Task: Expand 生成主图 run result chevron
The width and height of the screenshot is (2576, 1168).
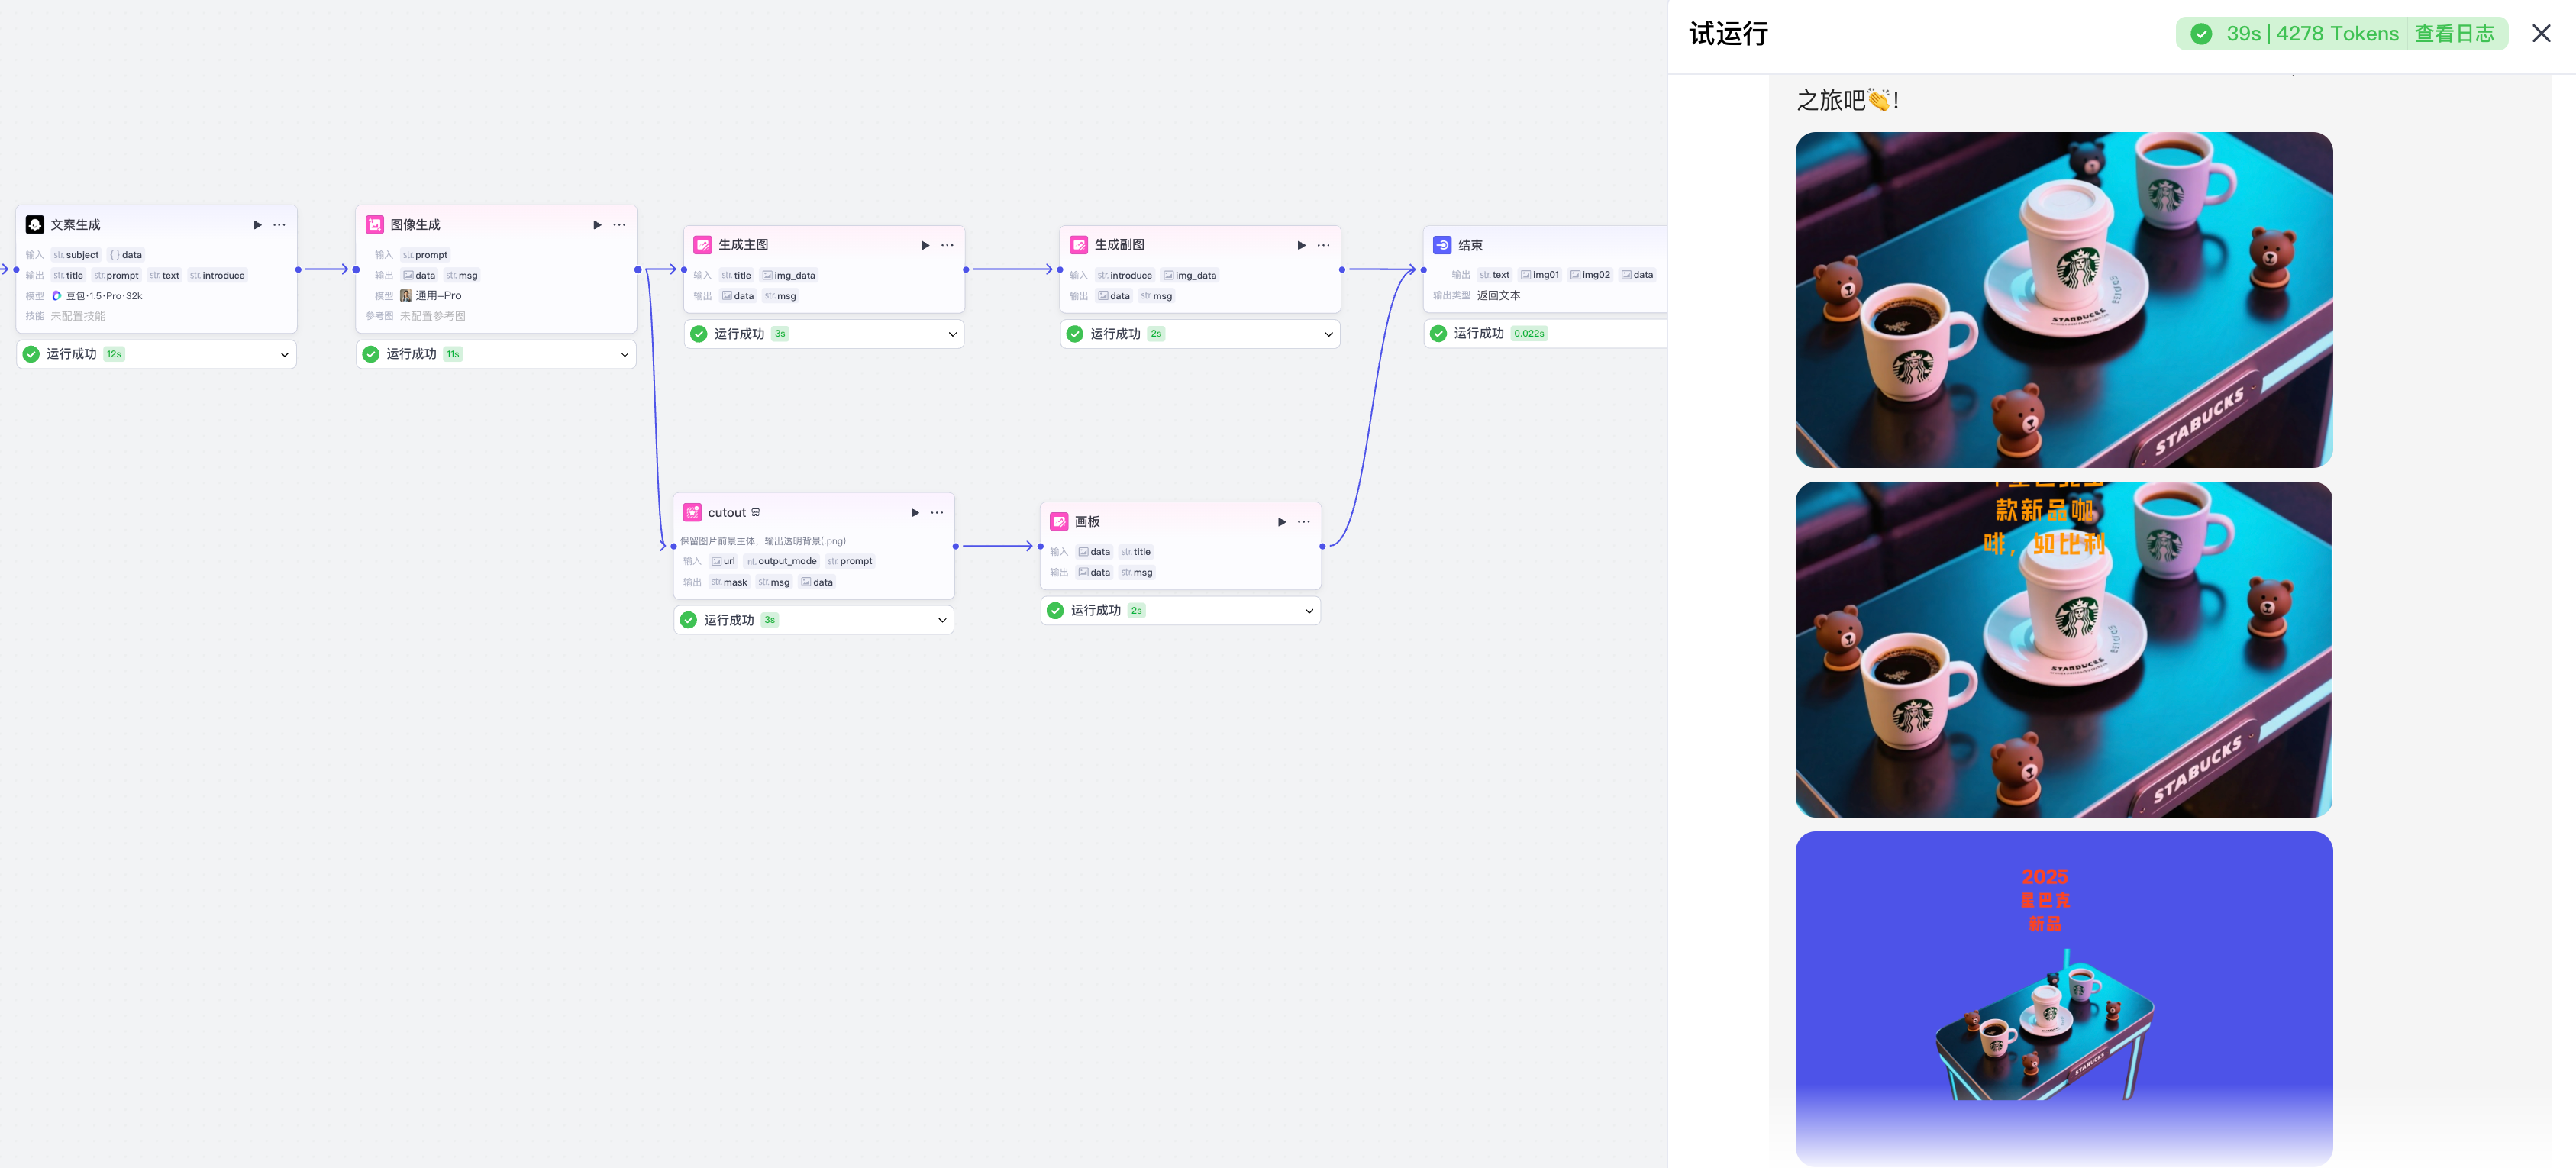Action: pyautogui.click(x=952, y=334)
